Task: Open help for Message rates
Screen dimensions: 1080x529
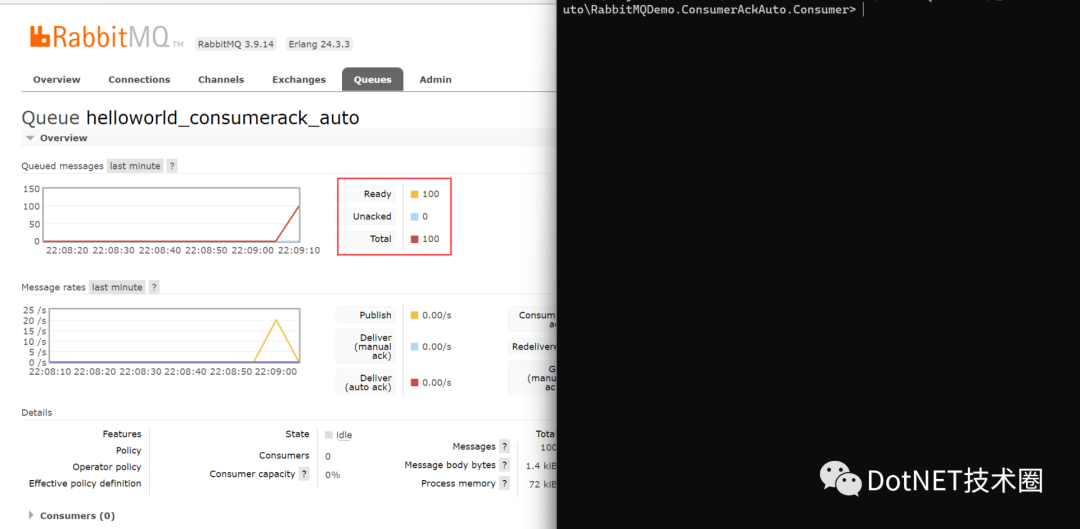Action: click(154, 287)
